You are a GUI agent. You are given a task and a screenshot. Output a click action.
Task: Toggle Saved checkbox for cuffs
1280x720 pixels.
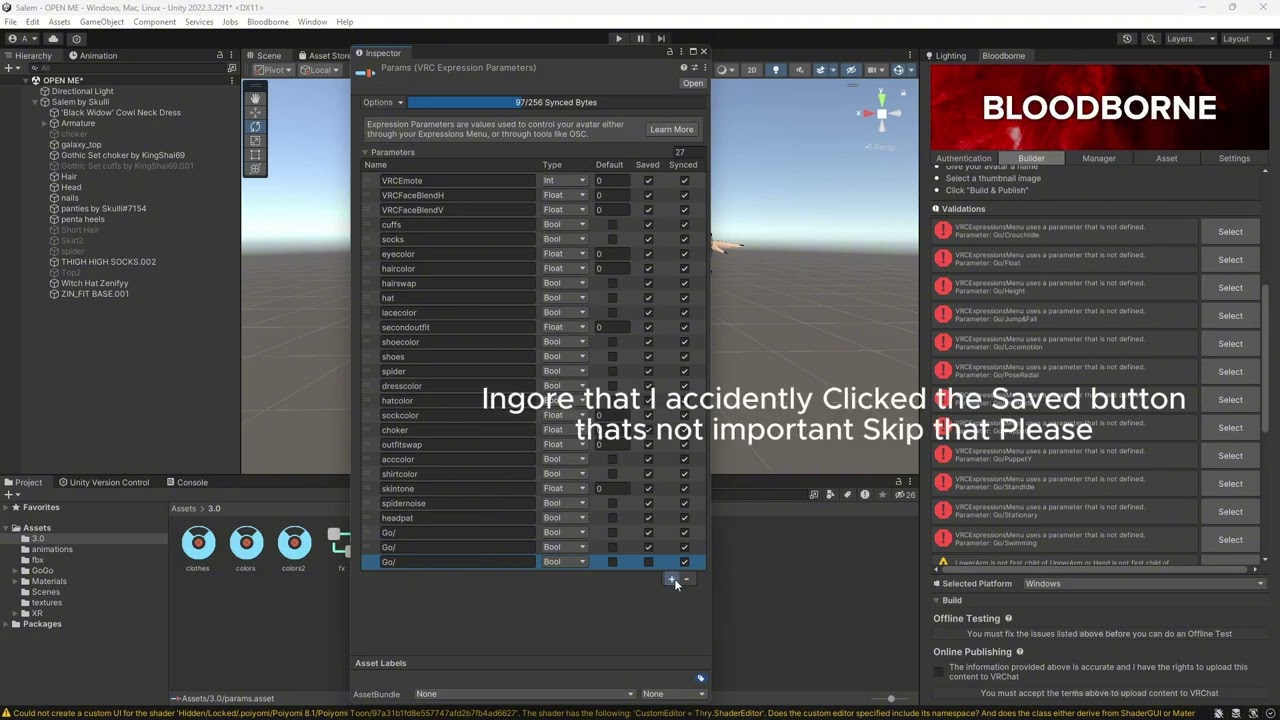point(648,225)
